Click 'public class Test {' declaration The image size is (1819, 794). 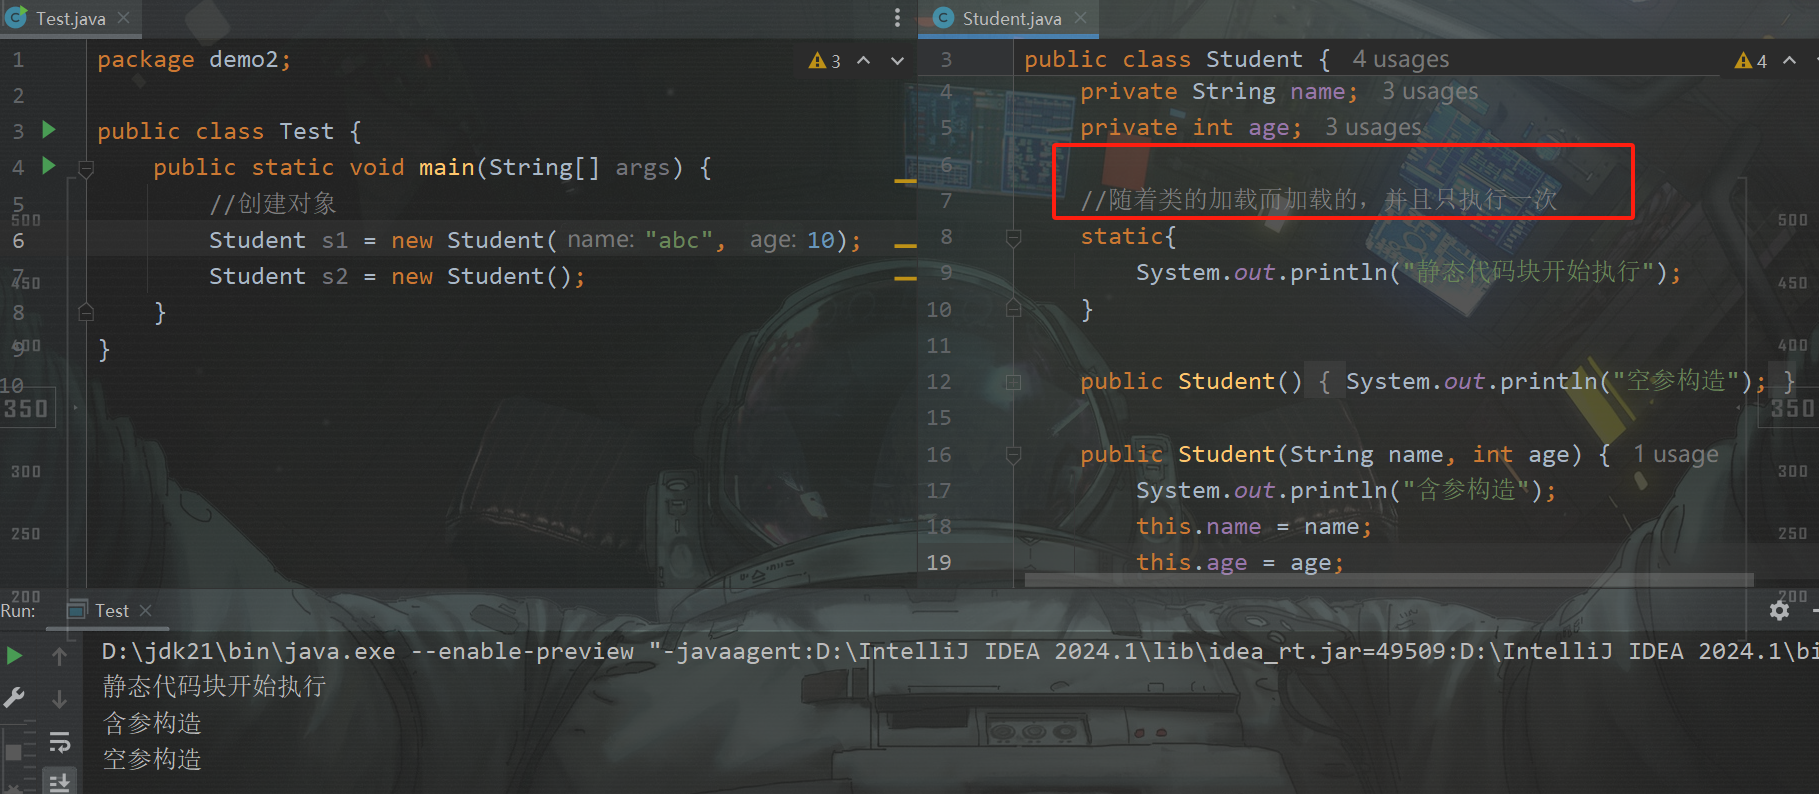coord(229,132)
